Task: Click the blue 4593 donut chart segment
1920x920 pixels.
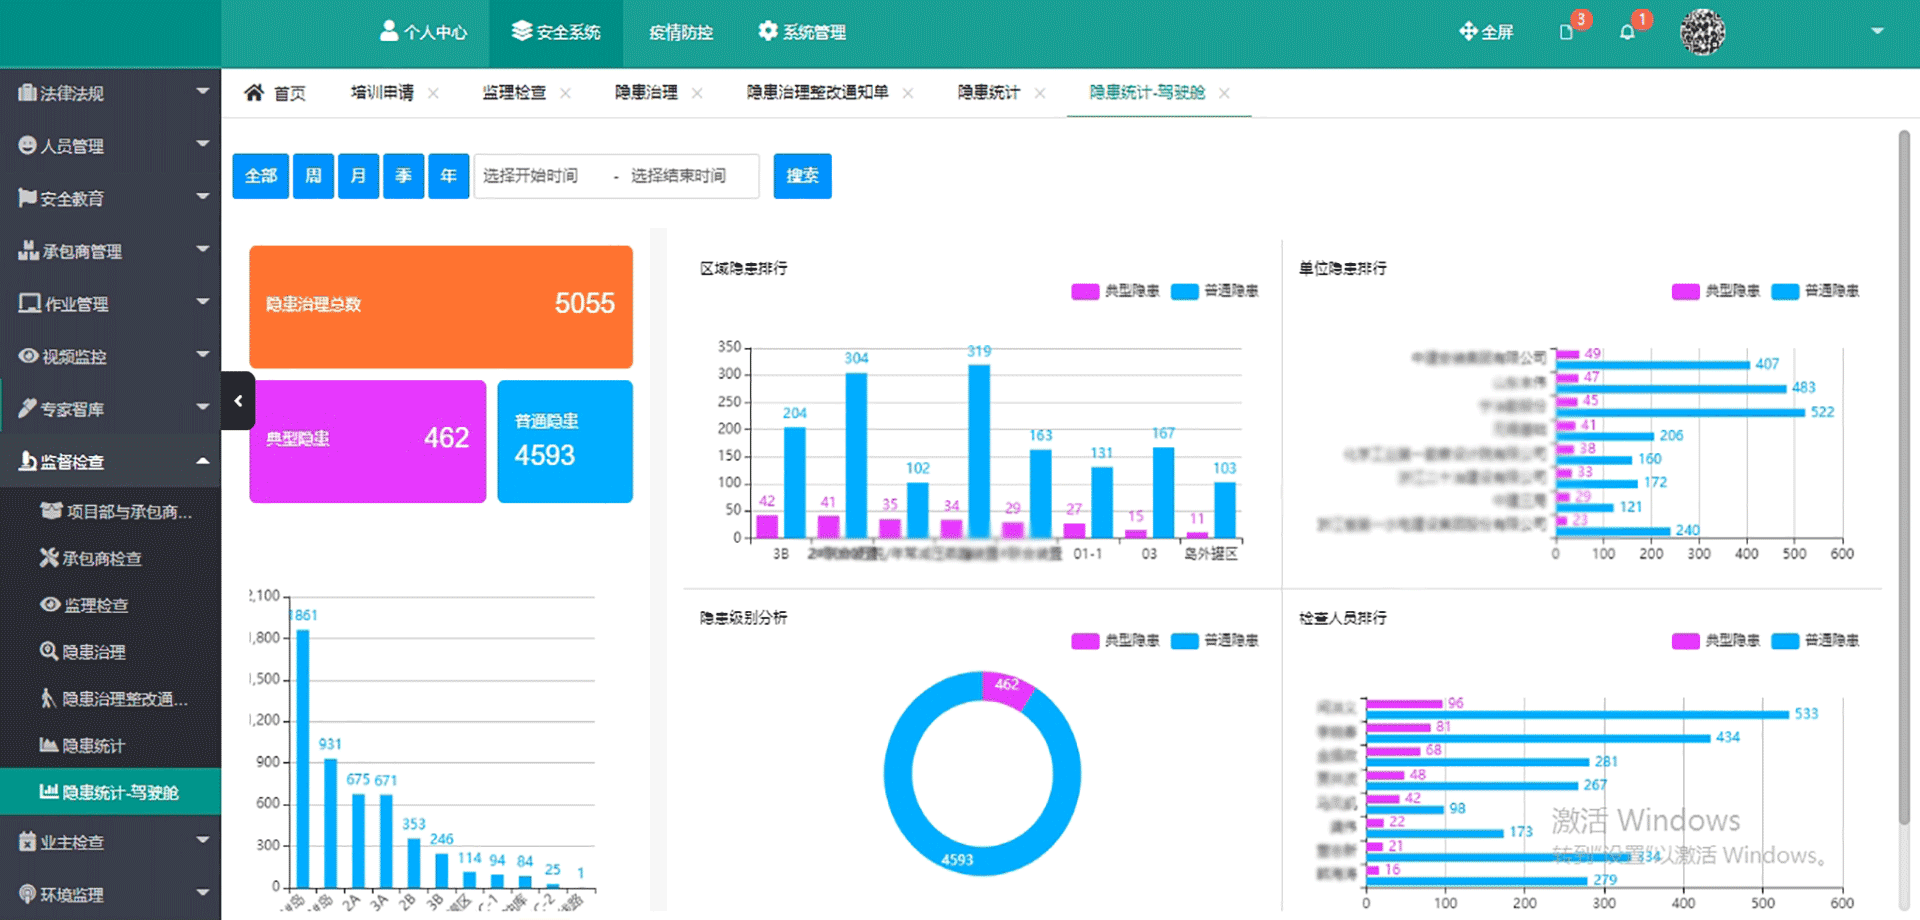Action: [x=957, y=858]
